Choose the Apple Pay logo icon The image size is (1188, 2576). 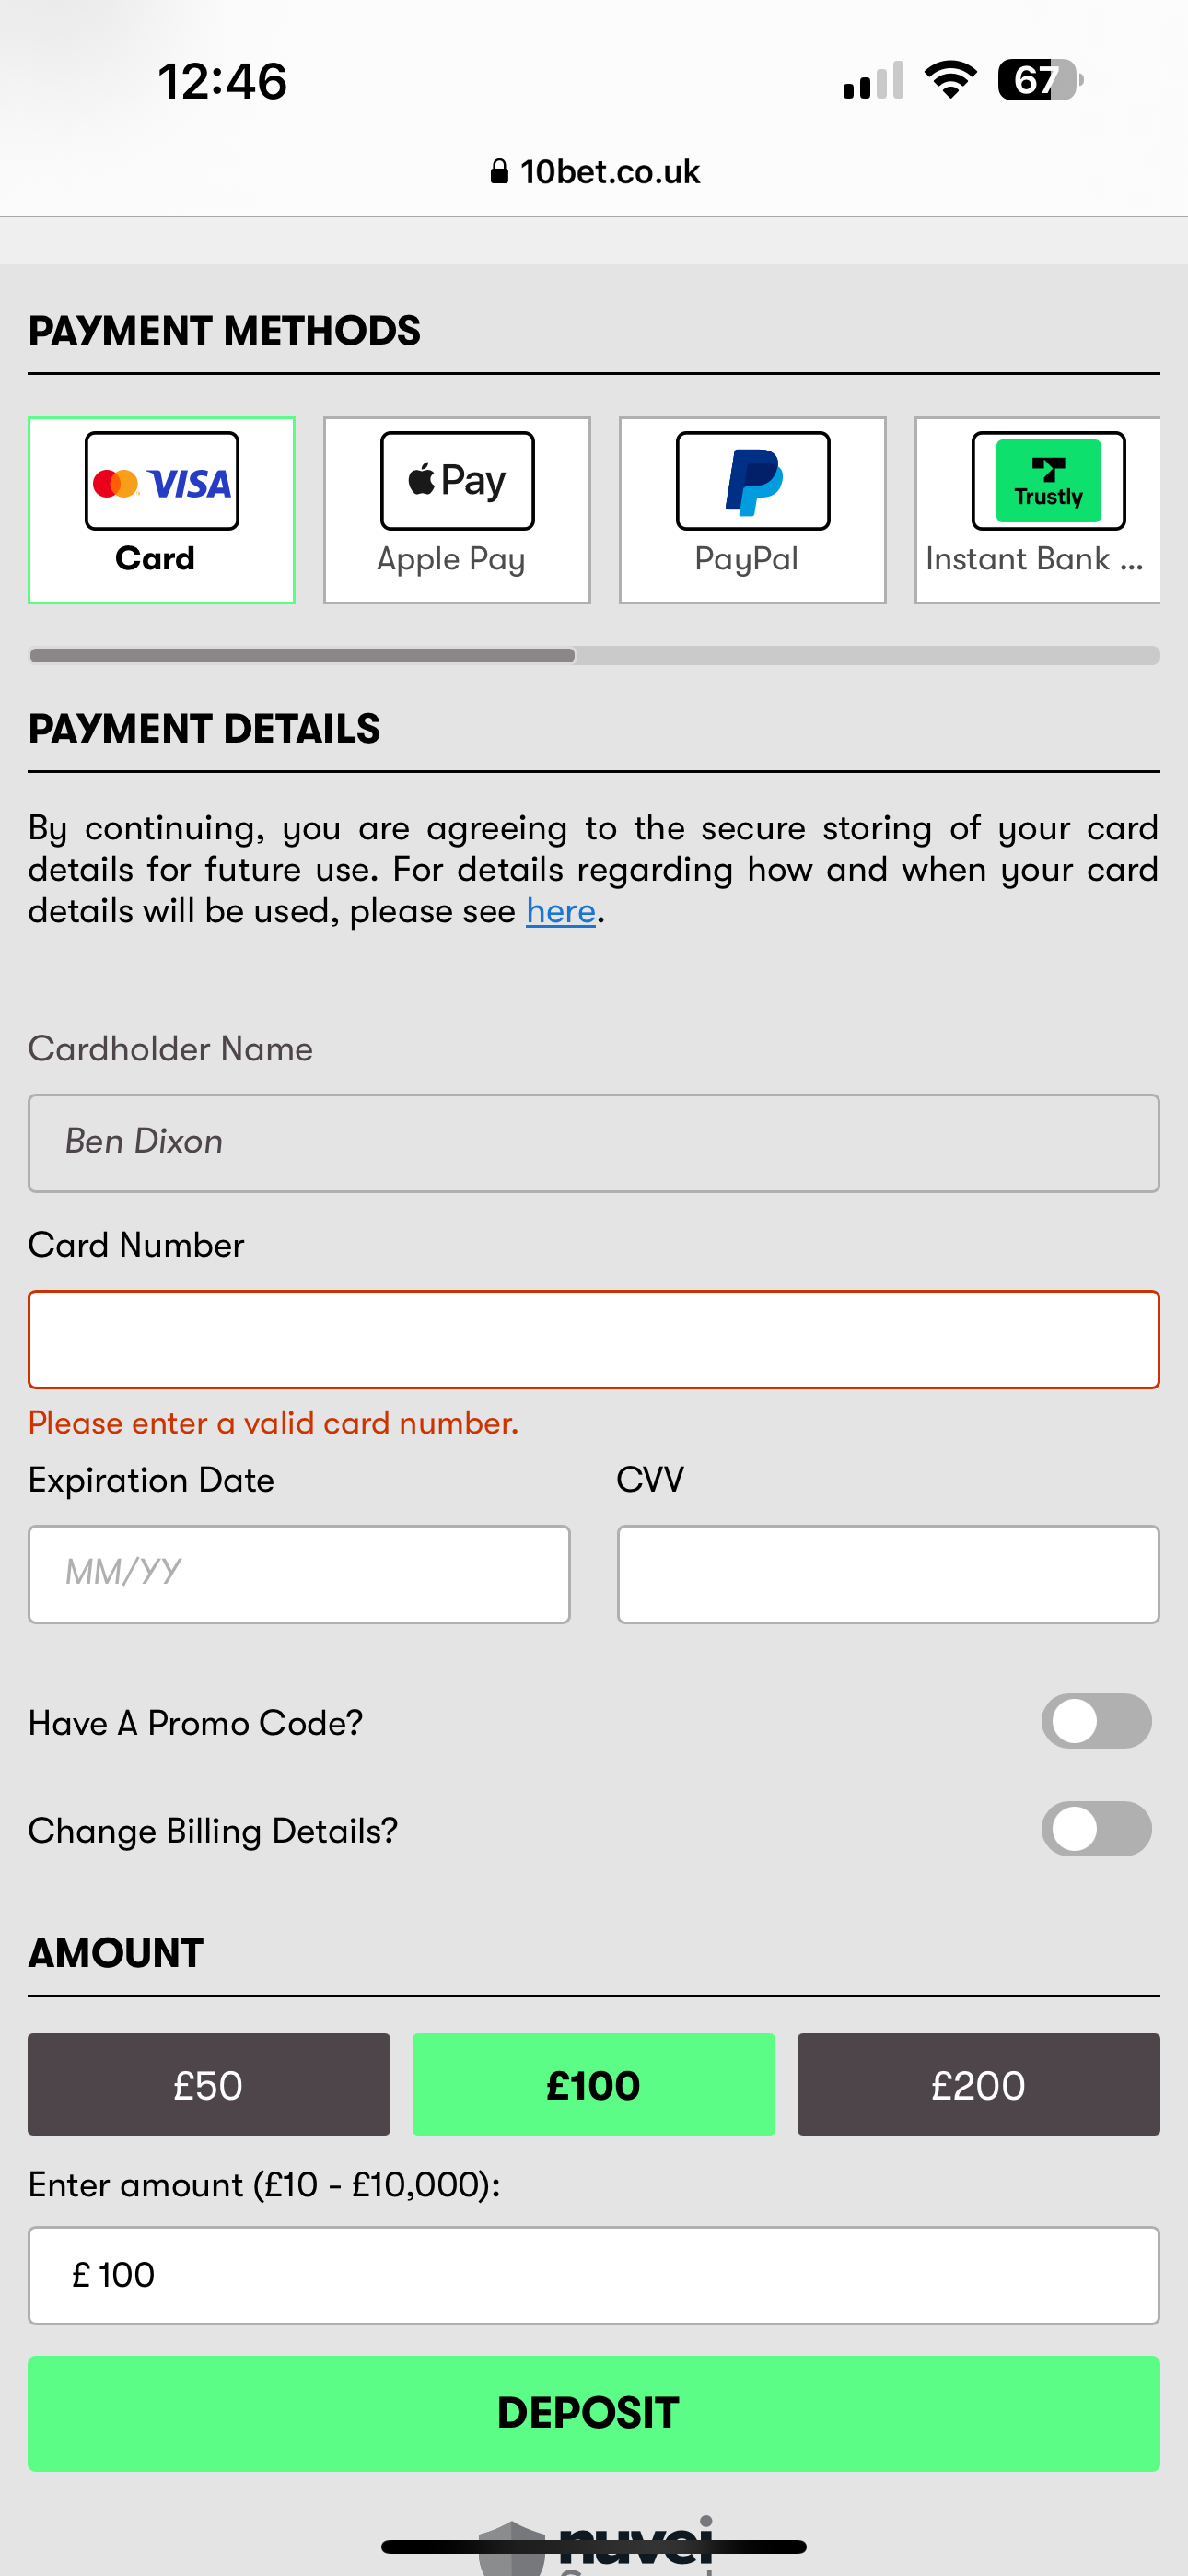point(457,481)
